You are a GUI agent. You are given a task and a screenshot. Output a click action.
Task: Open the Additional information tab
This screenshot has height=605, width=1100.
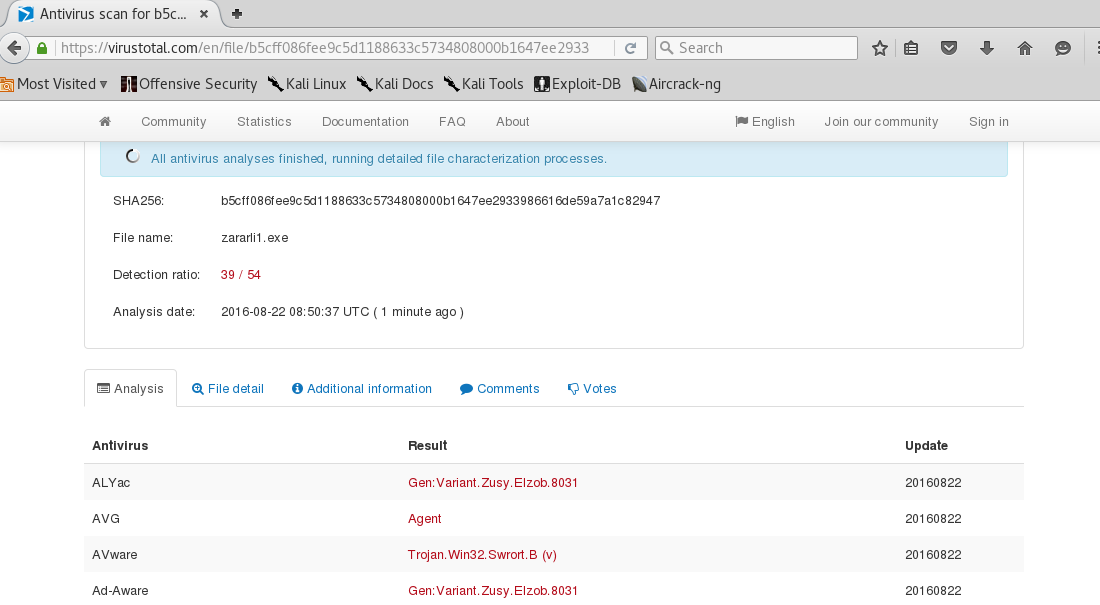(362, 389)
